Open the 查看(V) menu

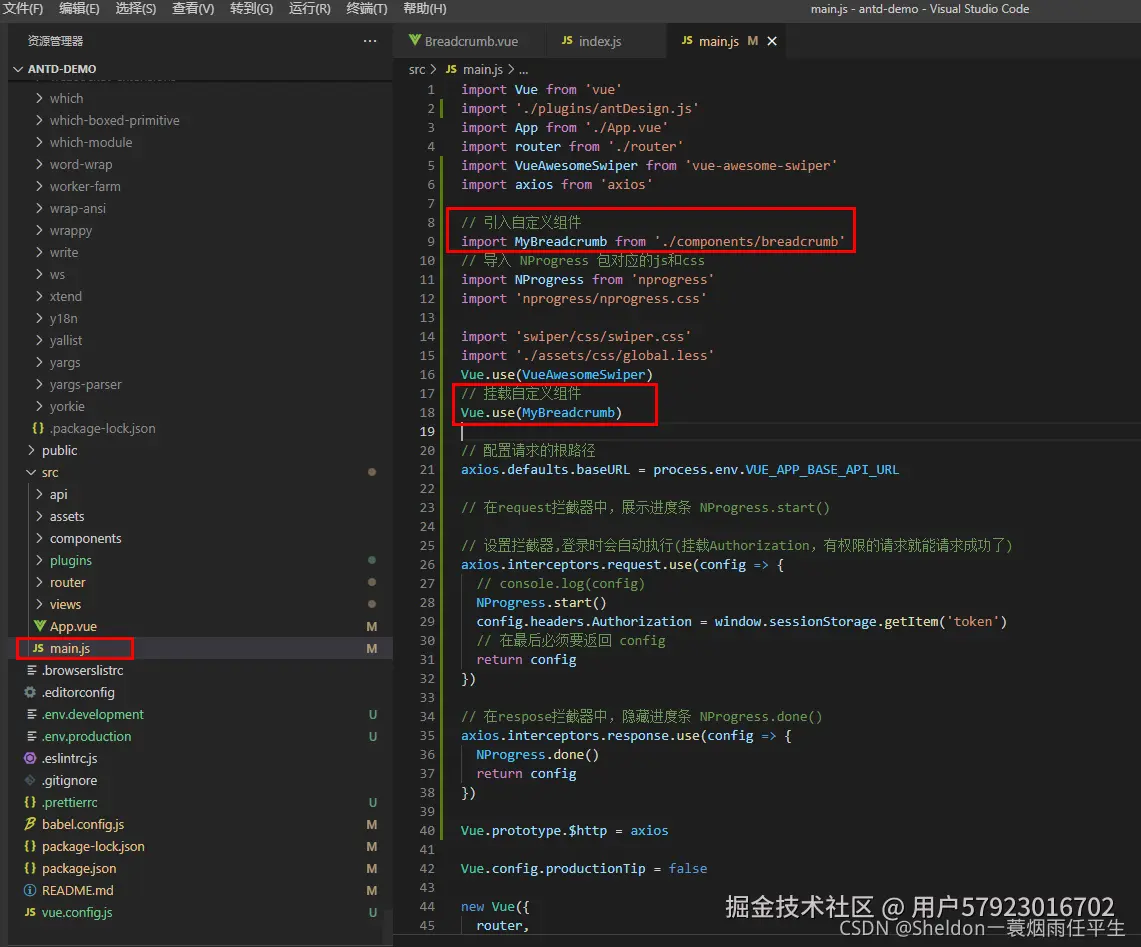tap(193, 9)
